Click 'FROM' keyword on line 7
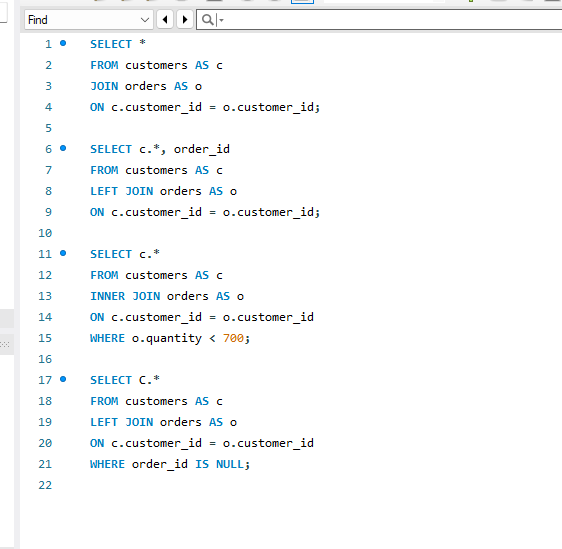The height and width of the screenshot is (549, 562). point(104,170)
